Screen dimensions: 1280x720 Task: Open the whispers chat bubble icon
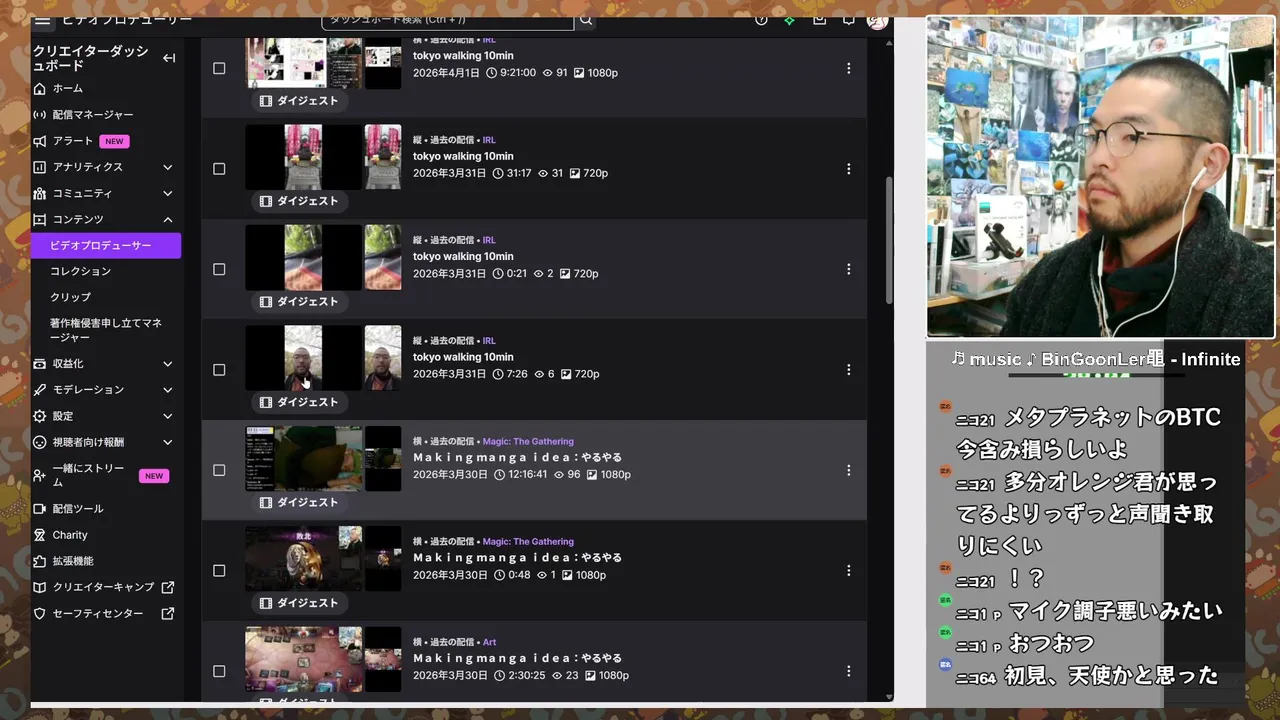tap(848, 20)
